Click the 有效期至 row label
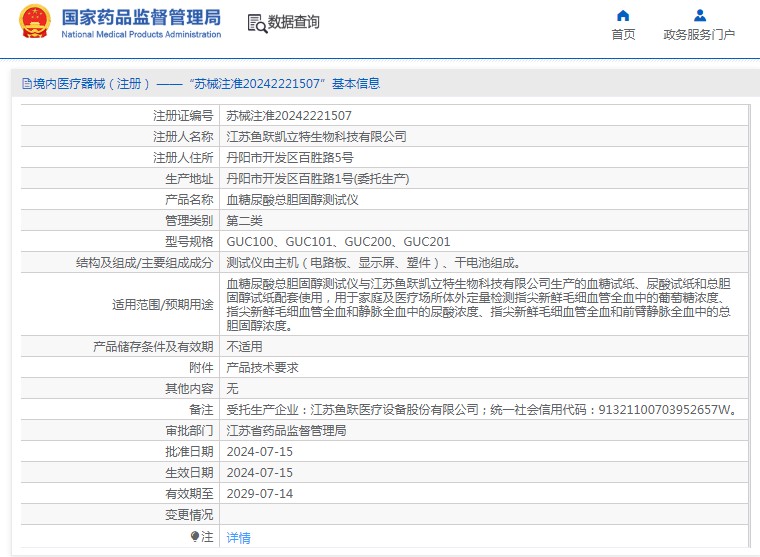 [x=189, y=493]
